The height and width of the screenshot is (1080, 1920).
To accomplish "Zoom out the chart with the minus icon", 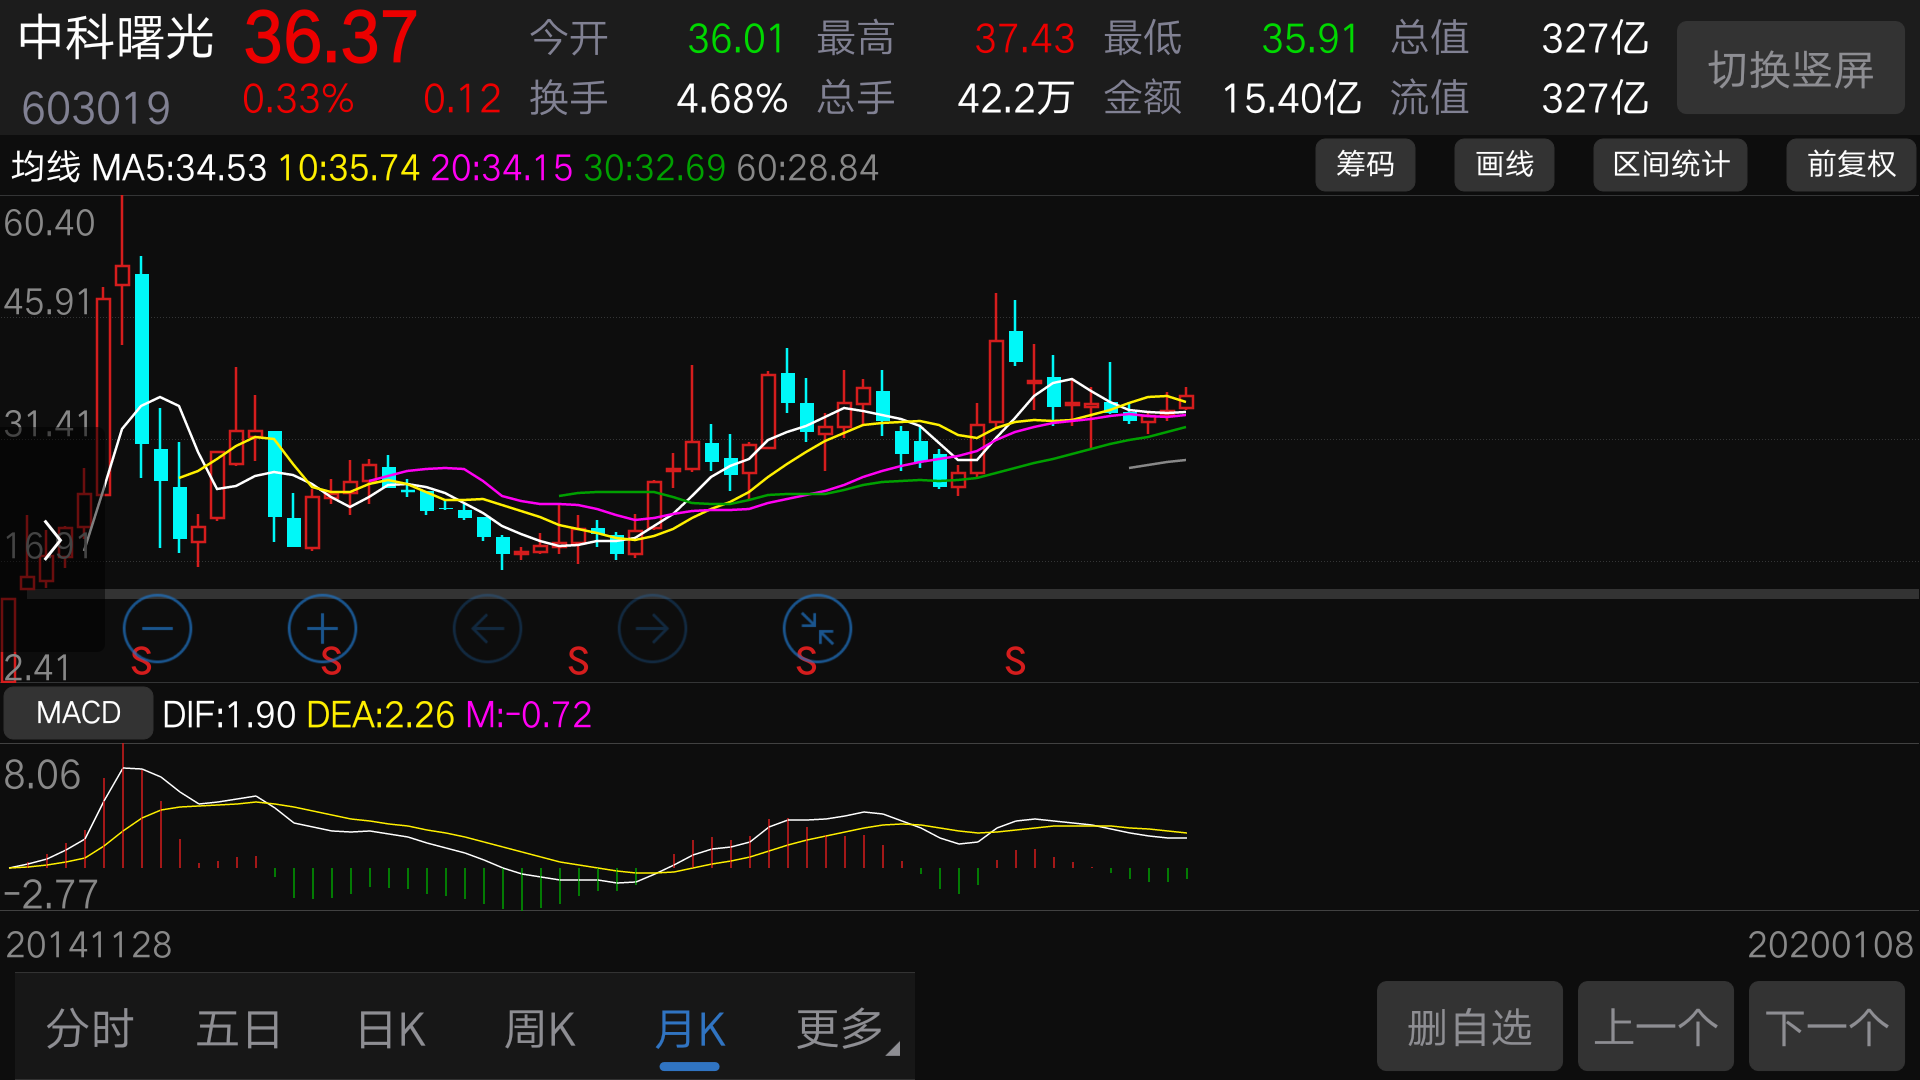I will [157, 628].
